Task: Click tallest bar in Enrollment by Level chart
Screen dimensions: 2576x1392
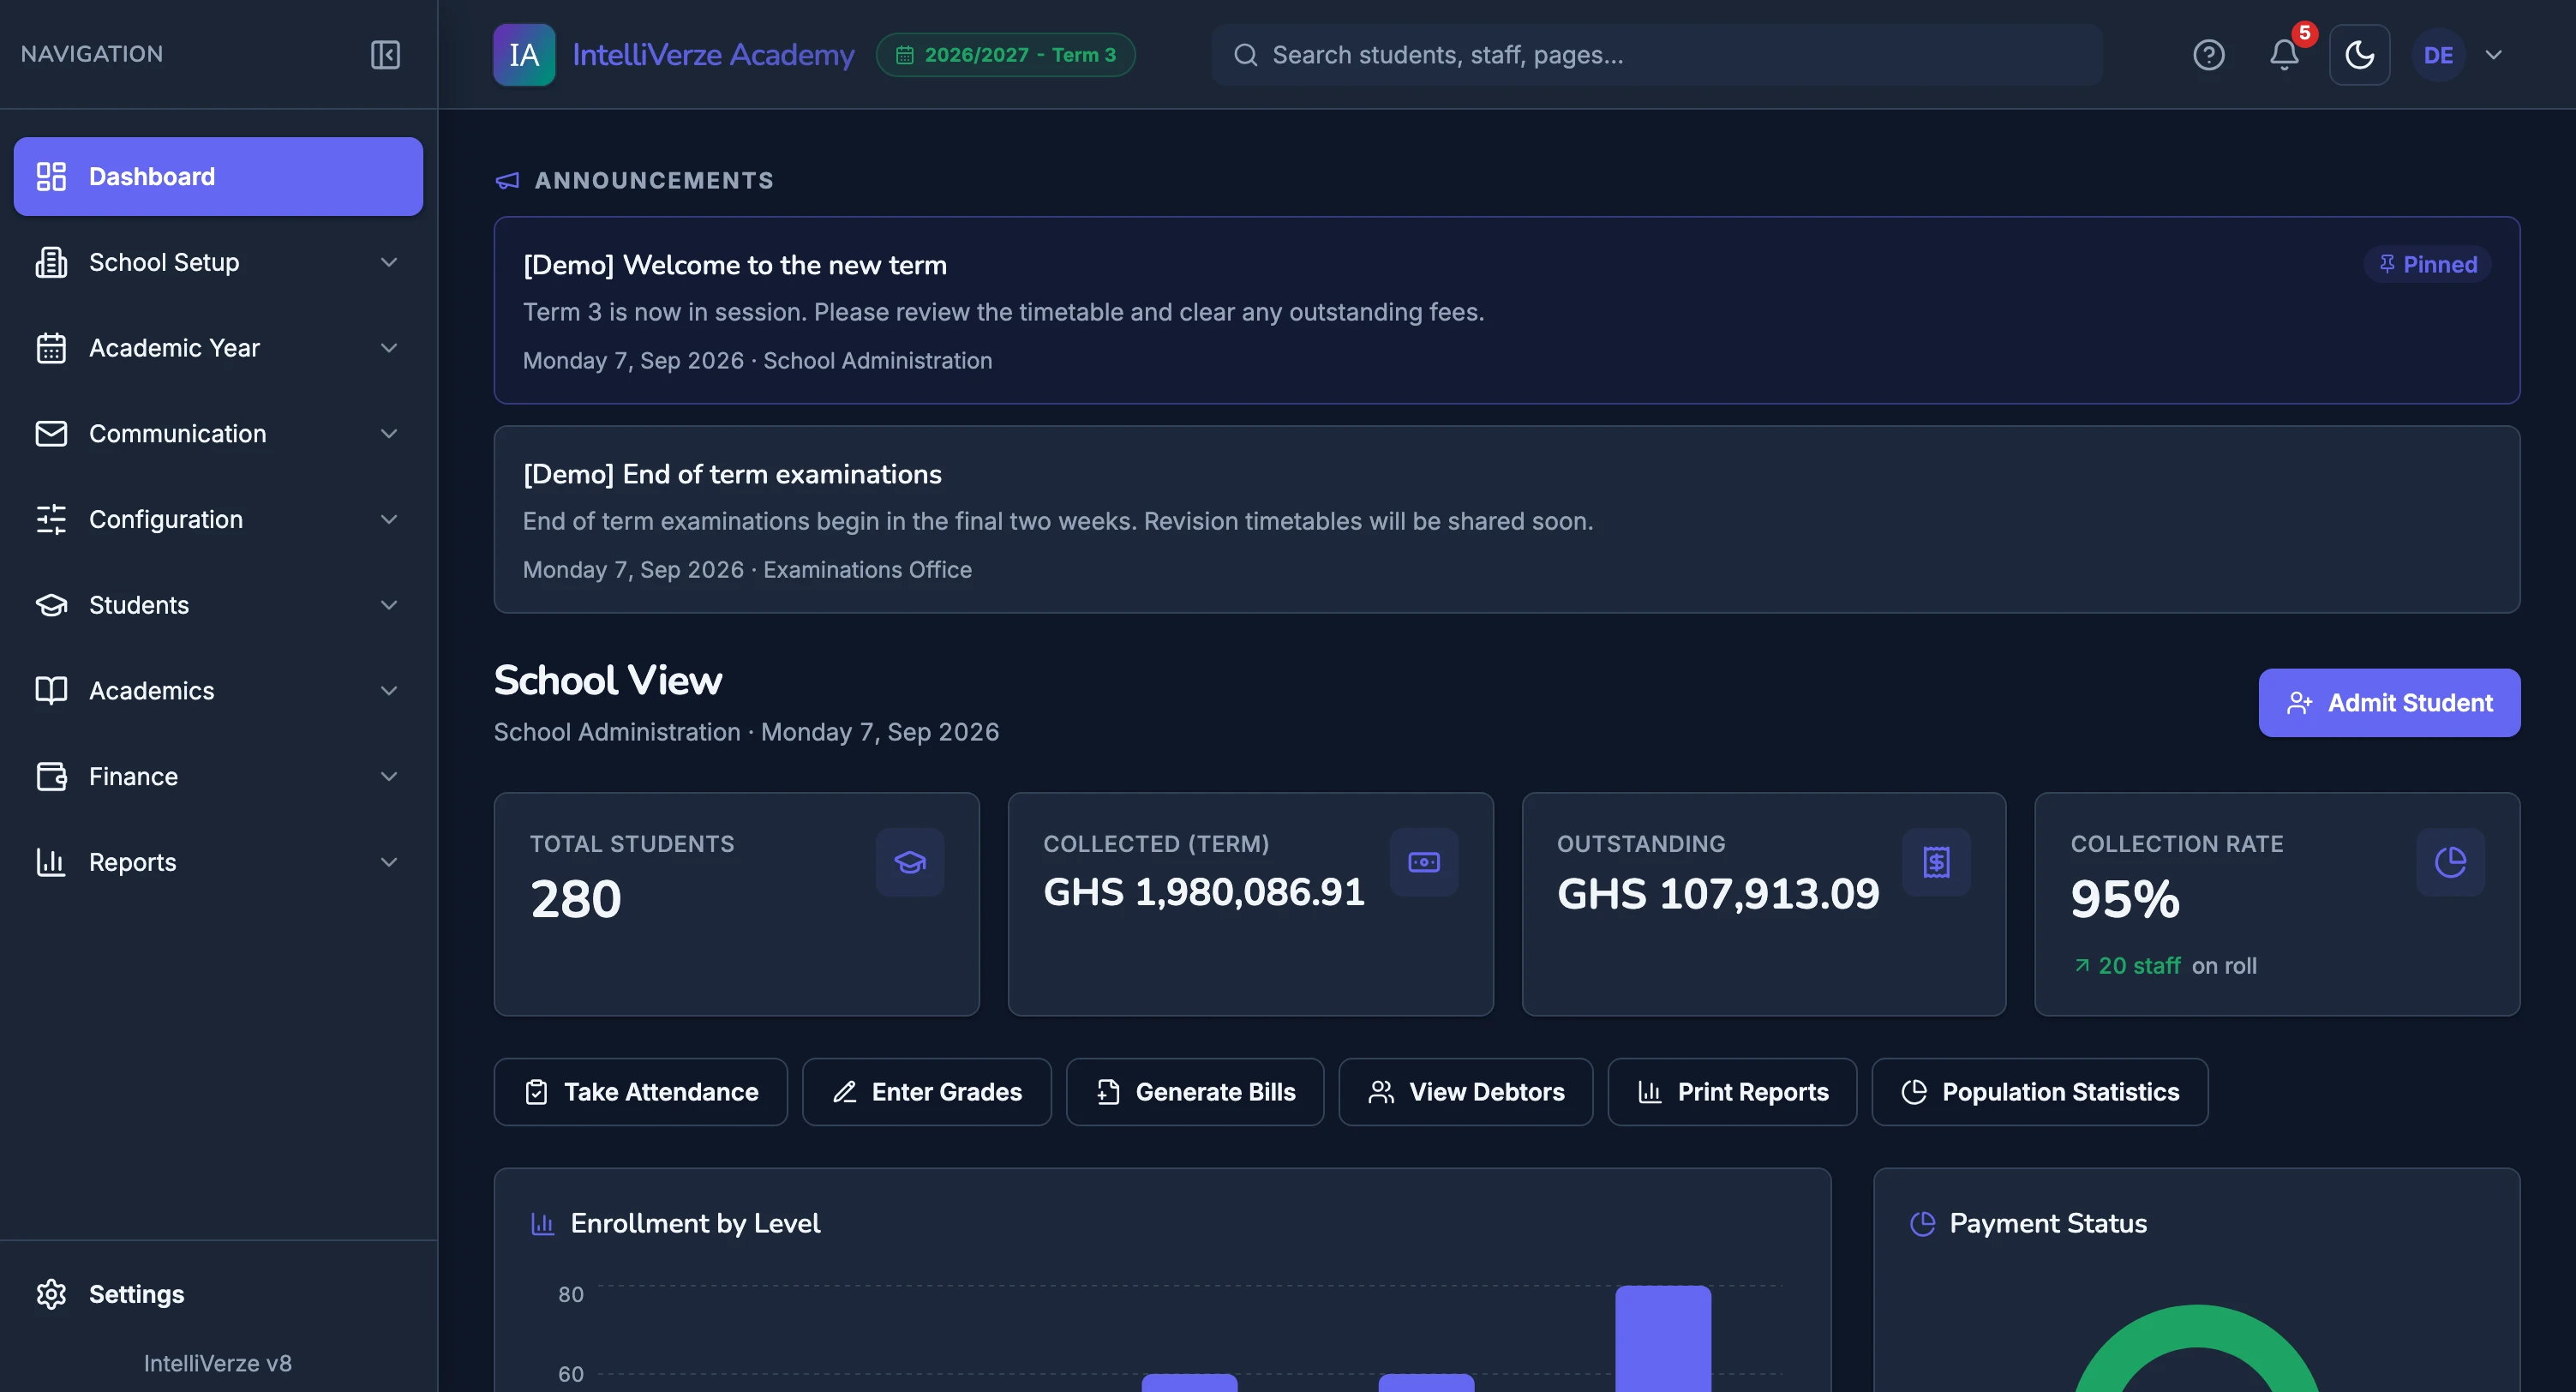Action: click(1663, 1338)
